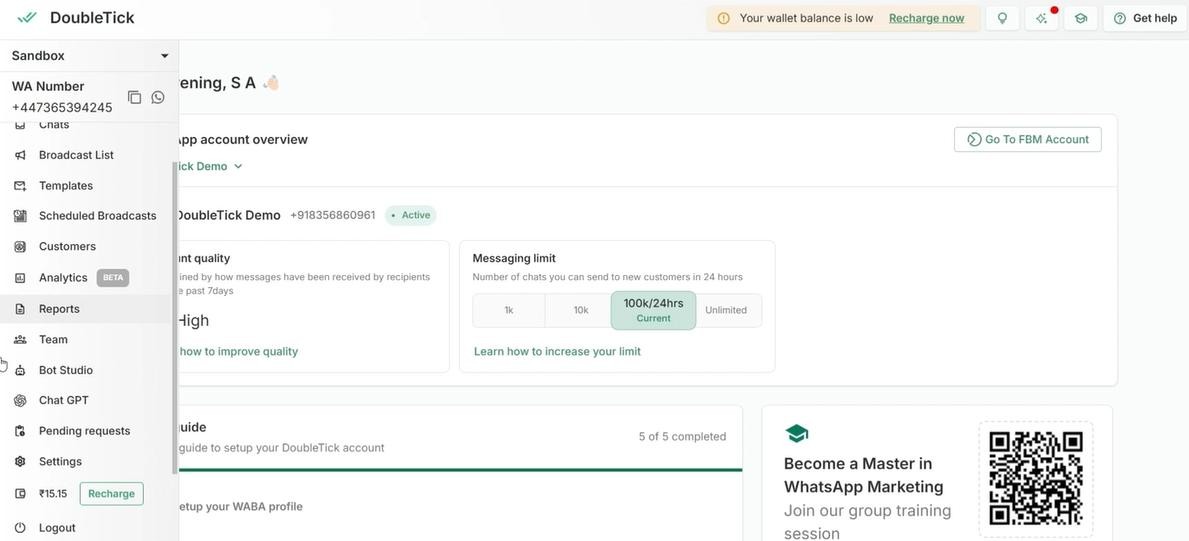Image resolution: width=1189 pixels, height=541 pixels.
Task: Expand the Setup your WABA profile section
Action: tap(240, 506)
